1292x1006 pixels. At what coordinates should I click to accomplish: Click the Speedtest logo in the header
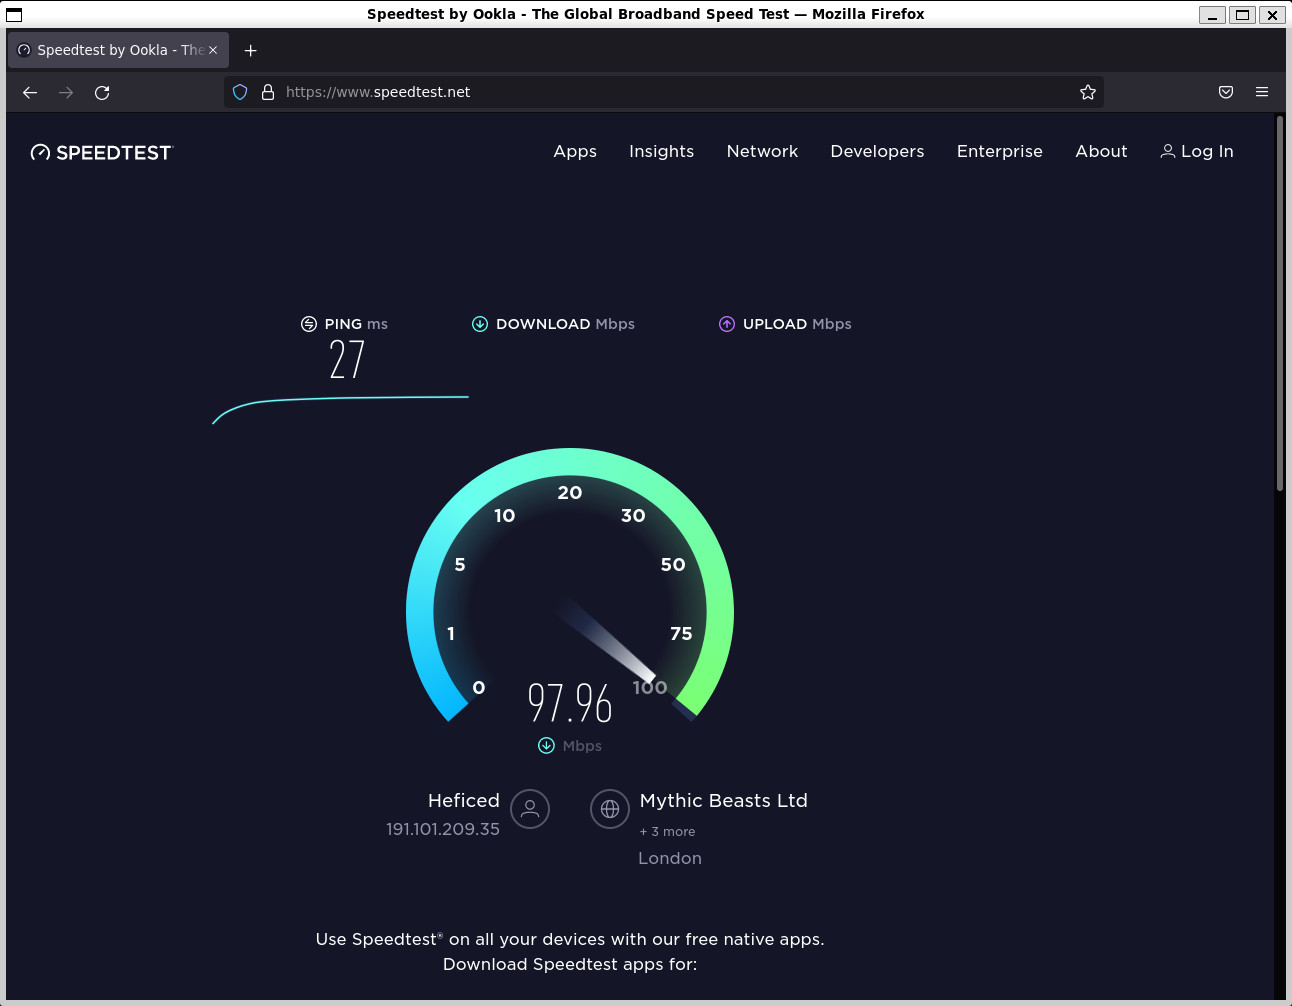point(102,152)
